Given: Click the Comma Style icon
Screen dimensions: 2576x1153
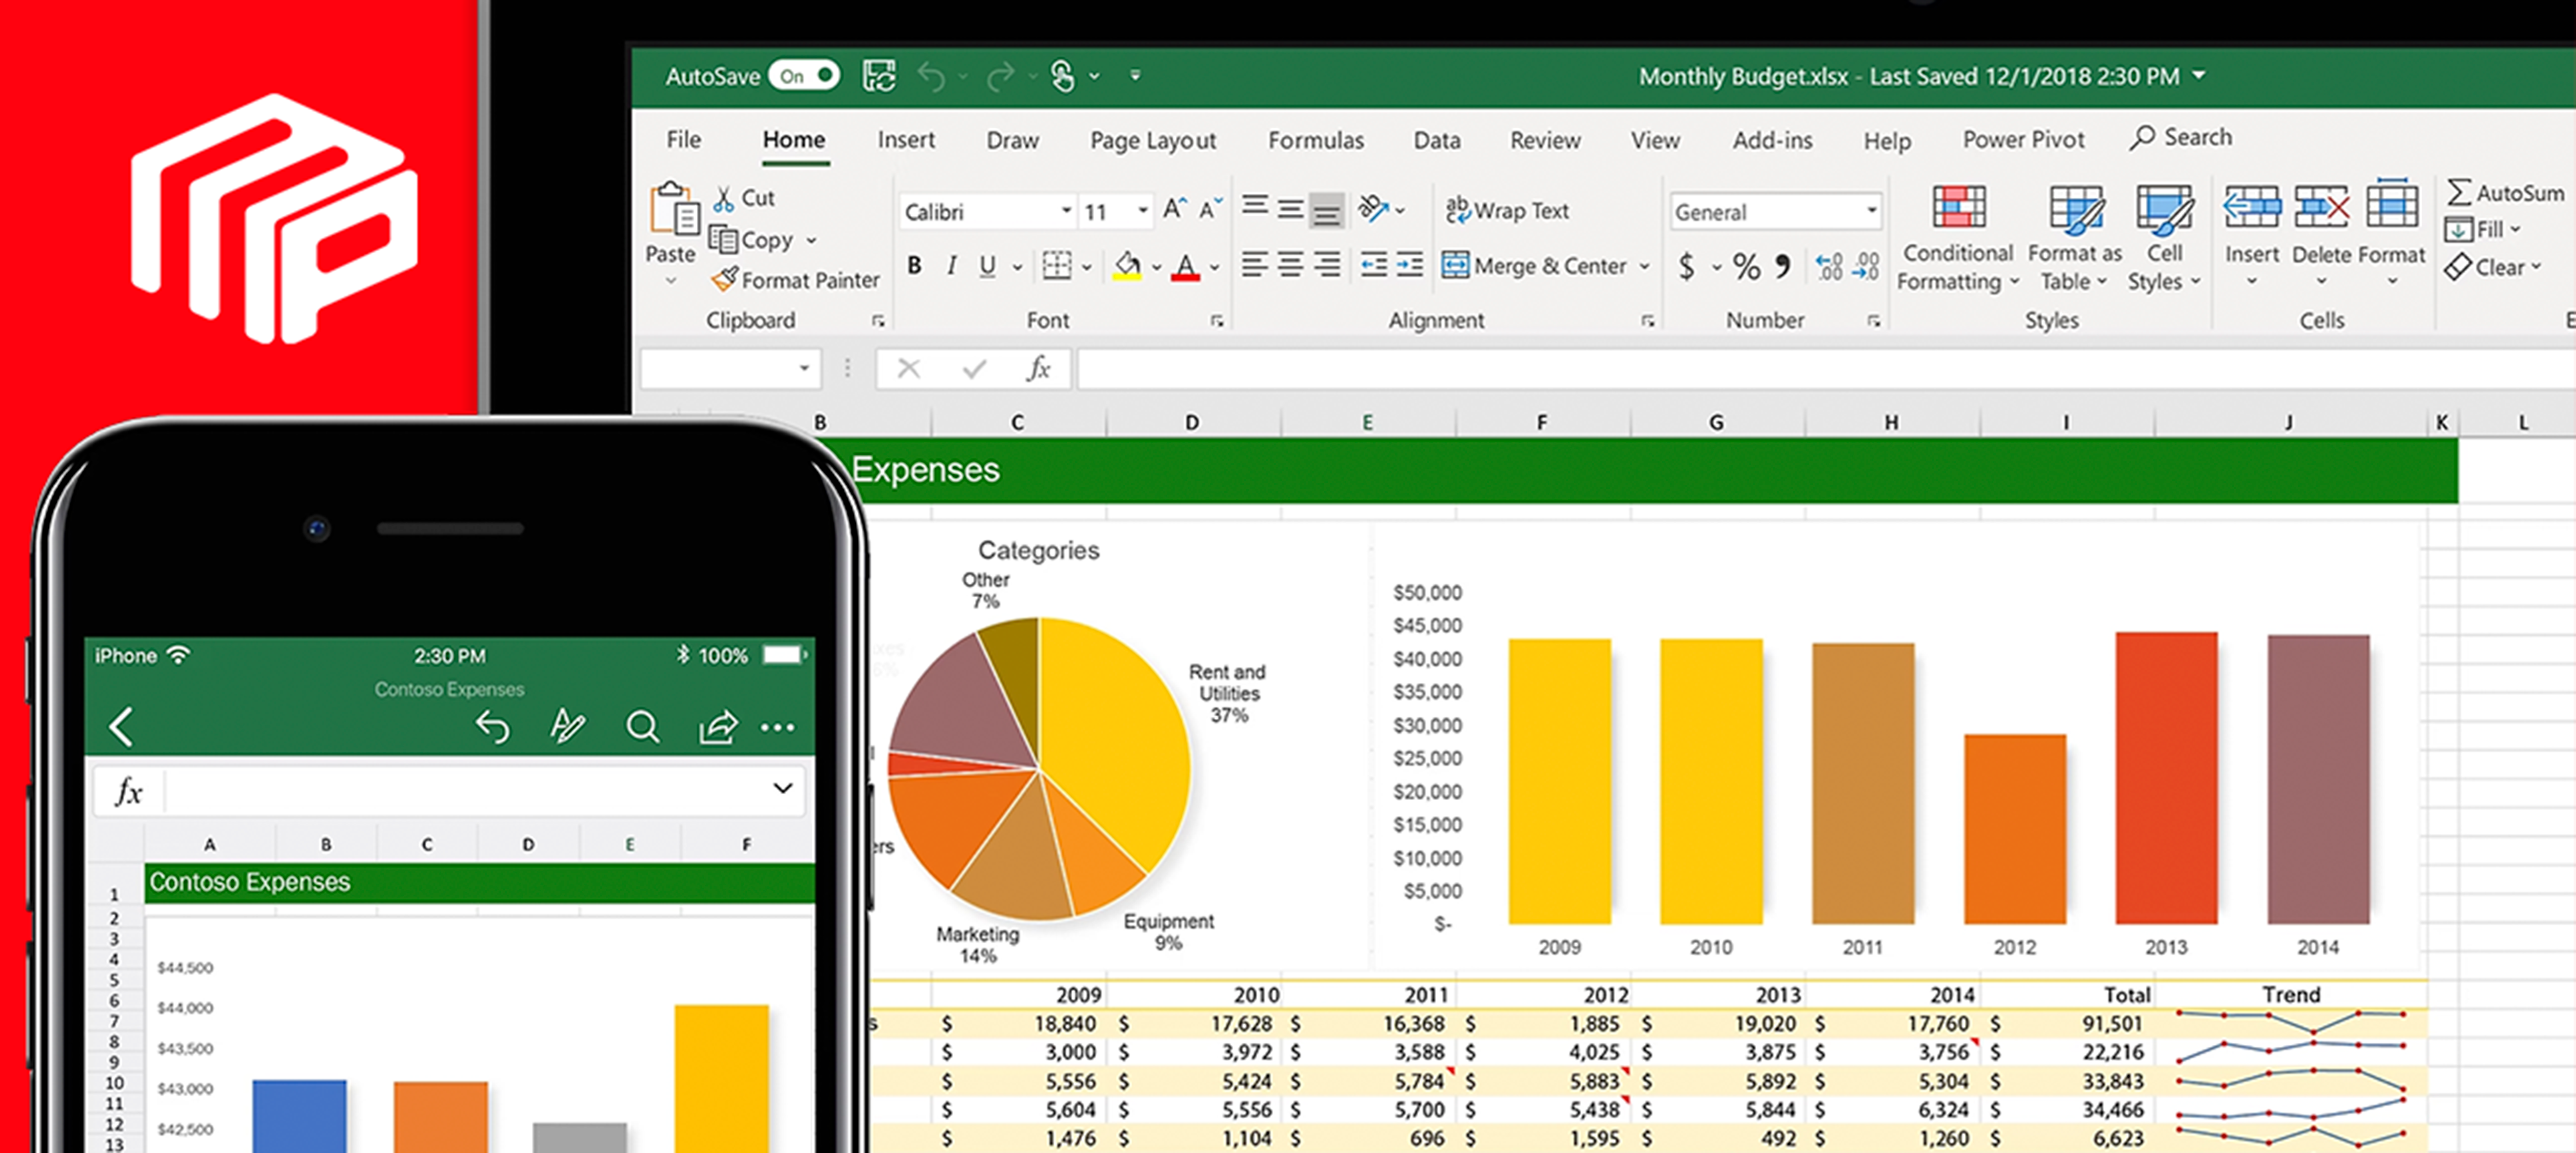Looking at the screenshot, I should pos(1782,266).
